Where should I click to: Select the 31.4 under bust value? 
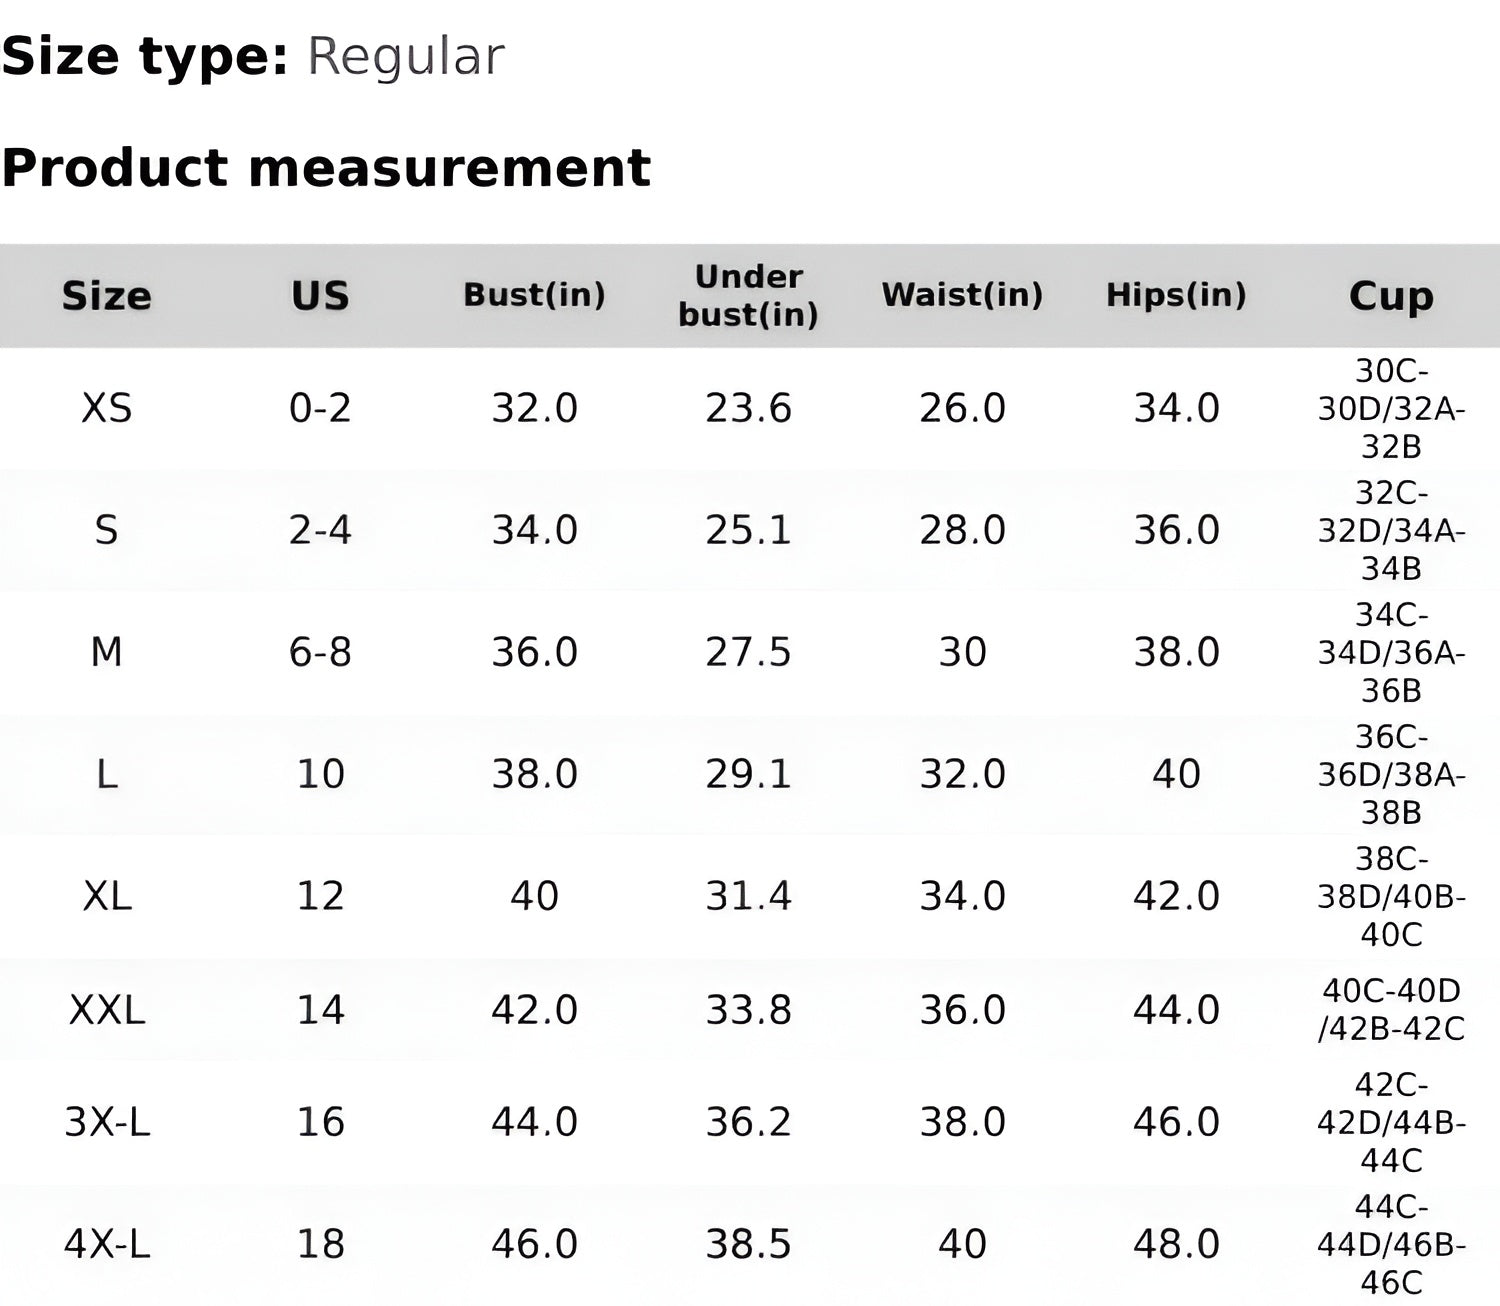click(748, 896)
